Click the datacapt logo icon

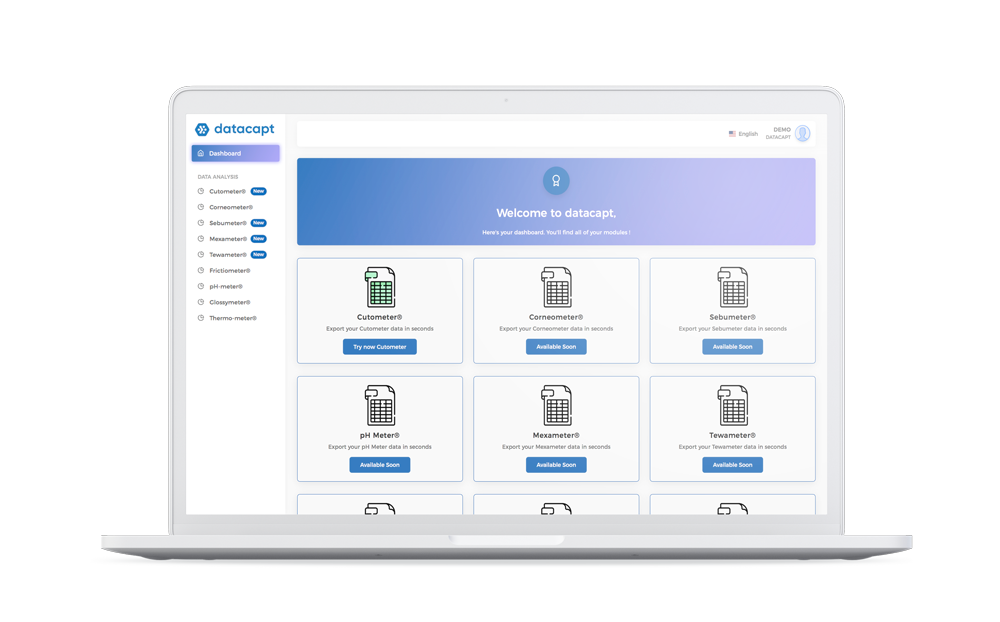click(202, 130)
